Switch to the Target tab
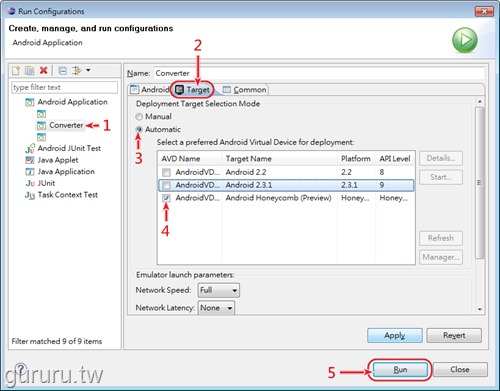This screenshot has width=500, height=391. pos(193,90)
